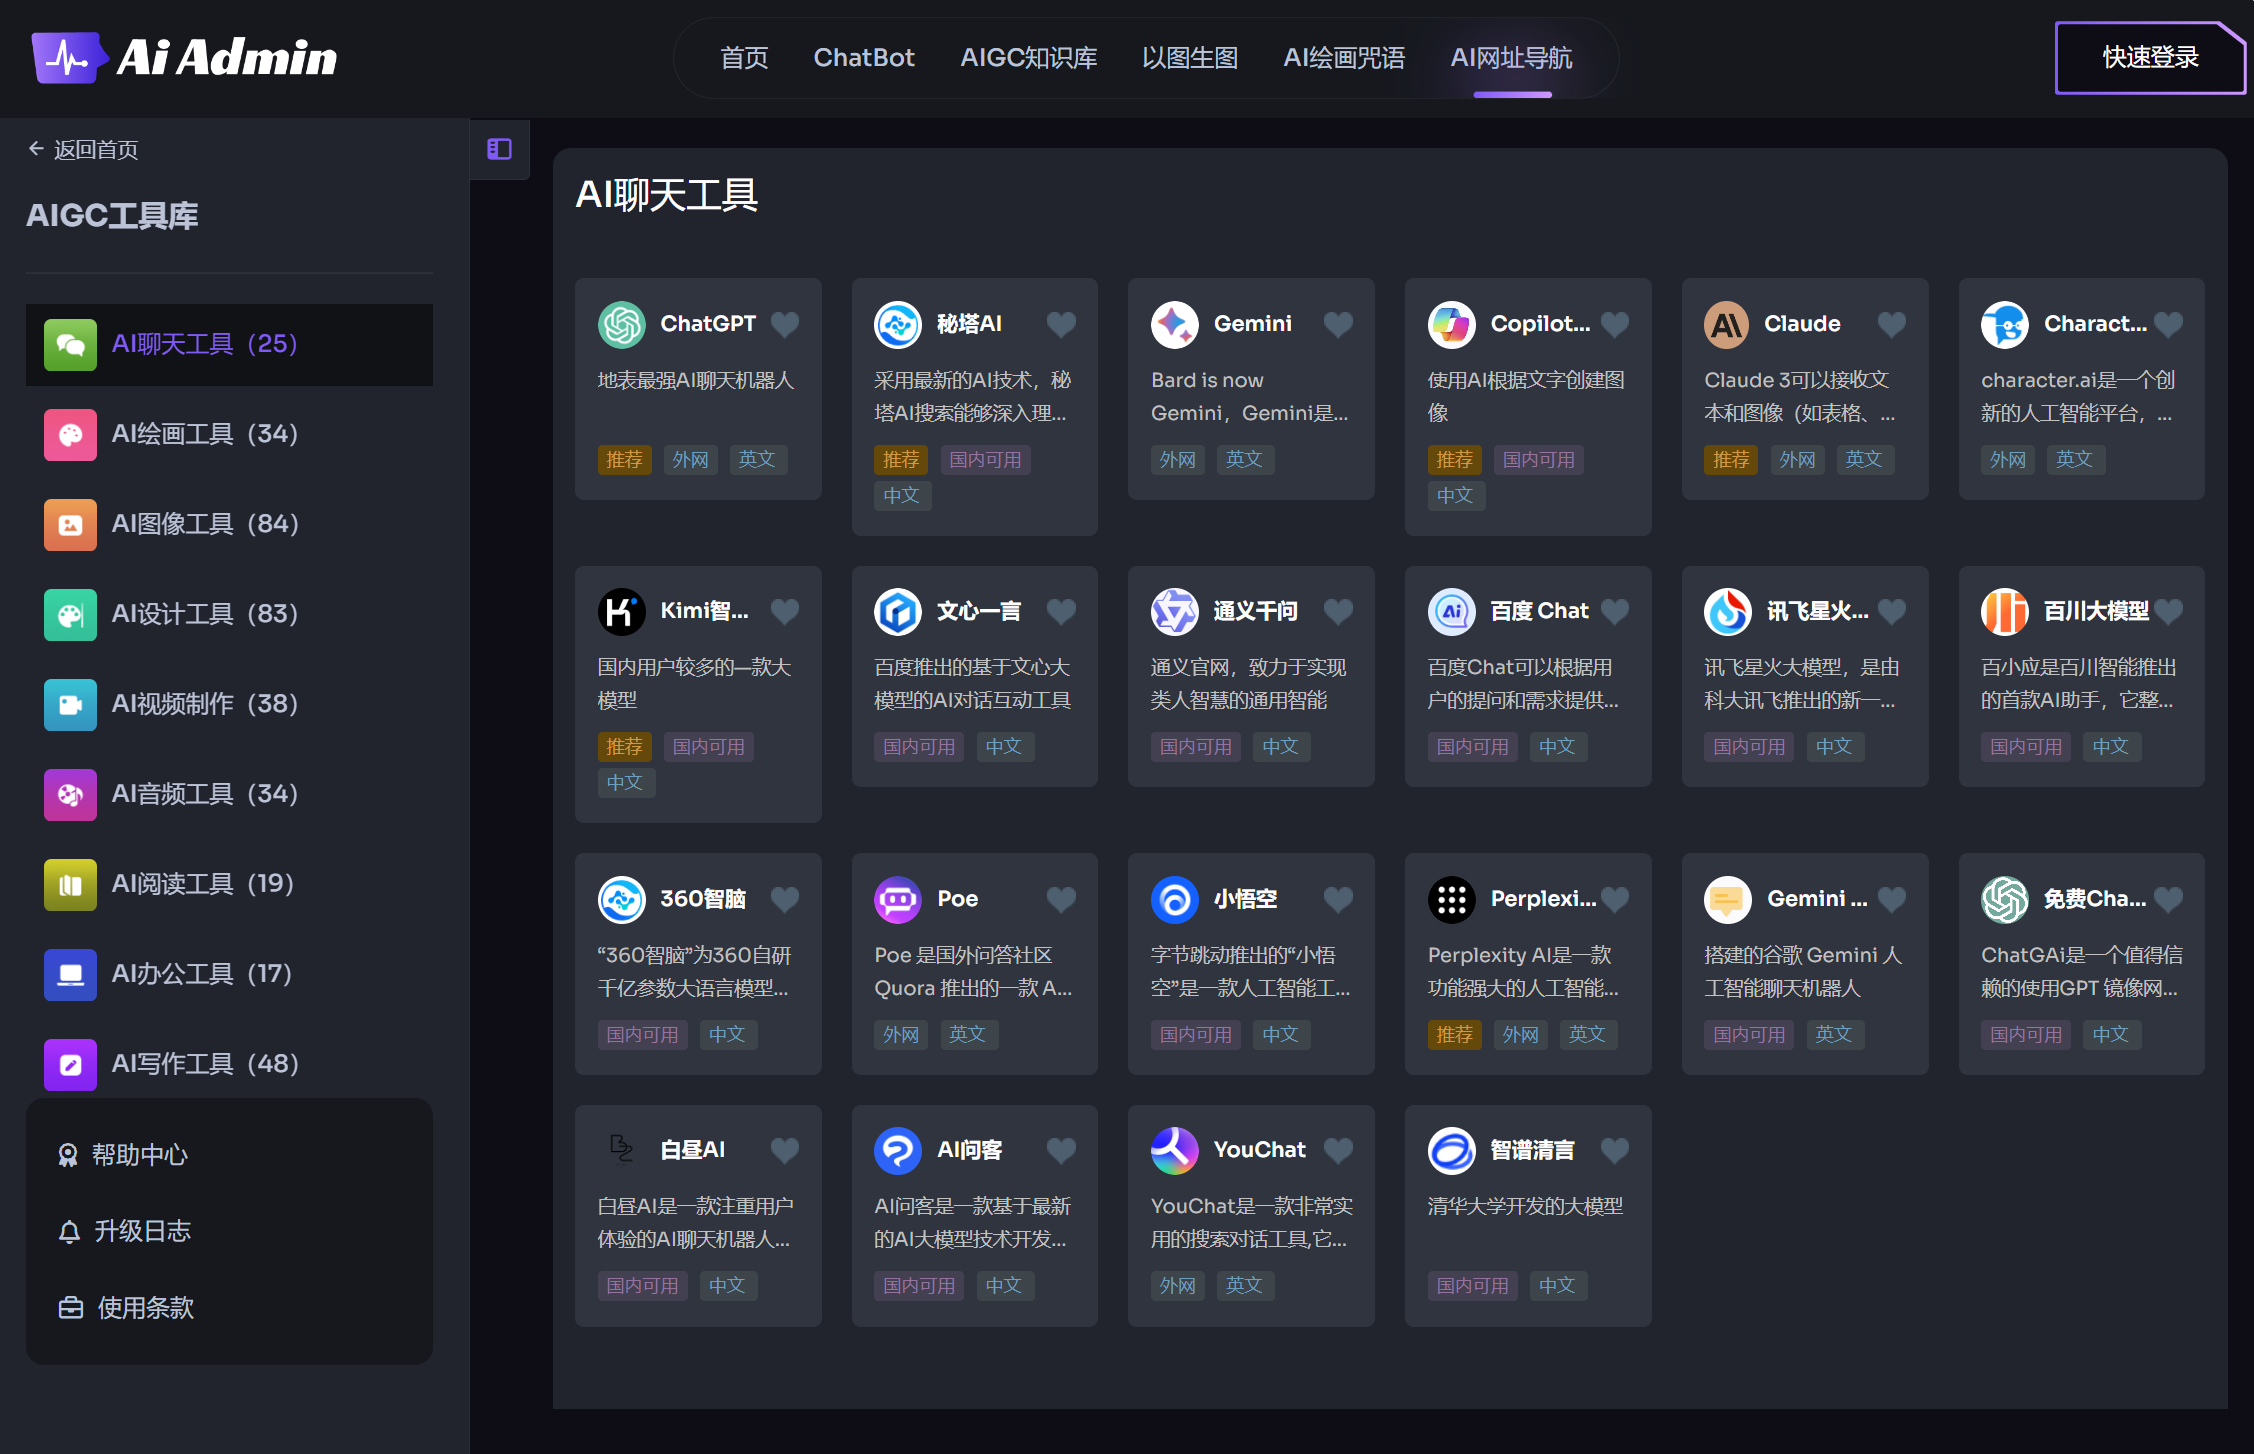
Task: Favorite YouChat with its heart
Action: (x=1338, y=1150)
